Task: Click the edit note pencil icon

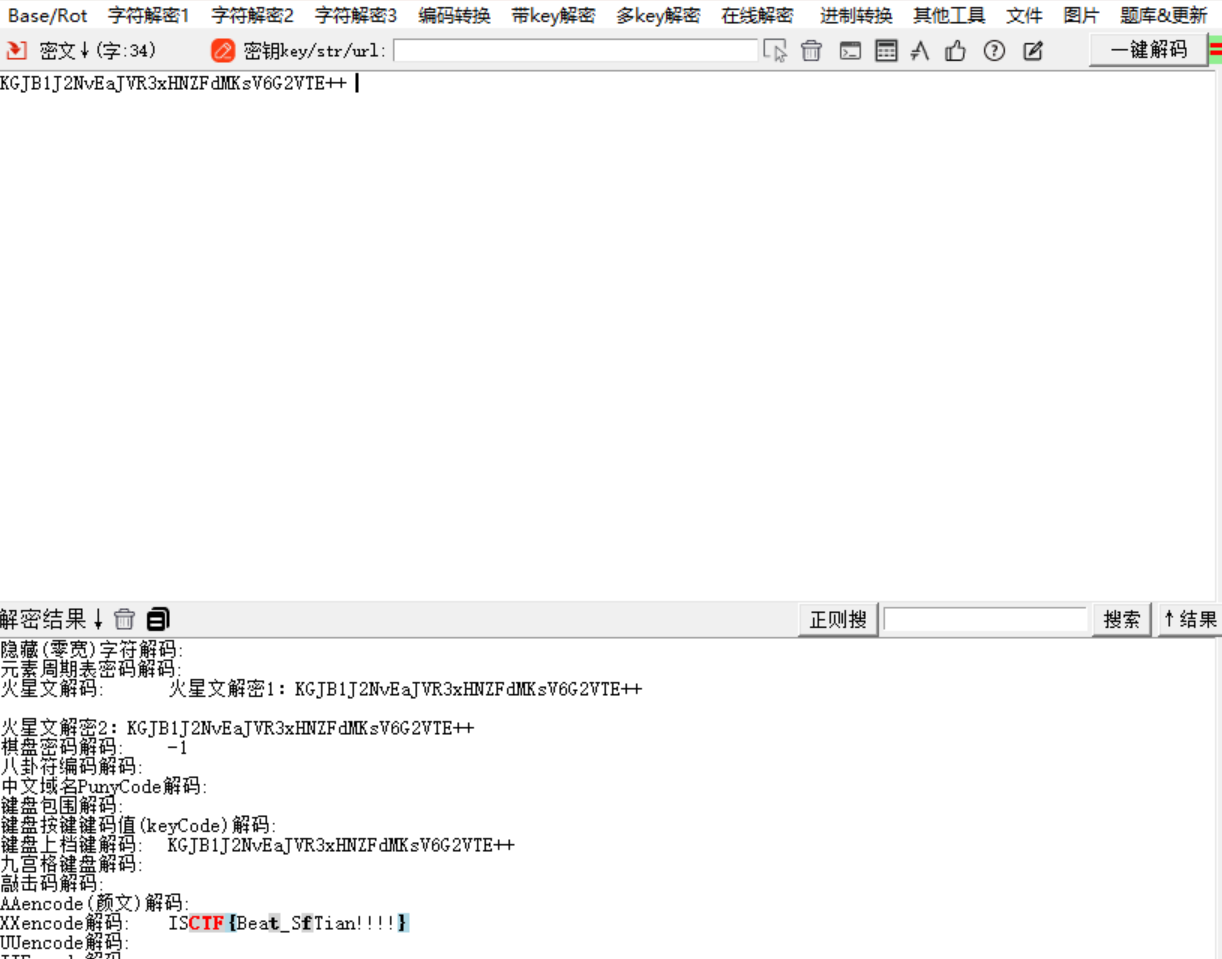Action: 1033,50
